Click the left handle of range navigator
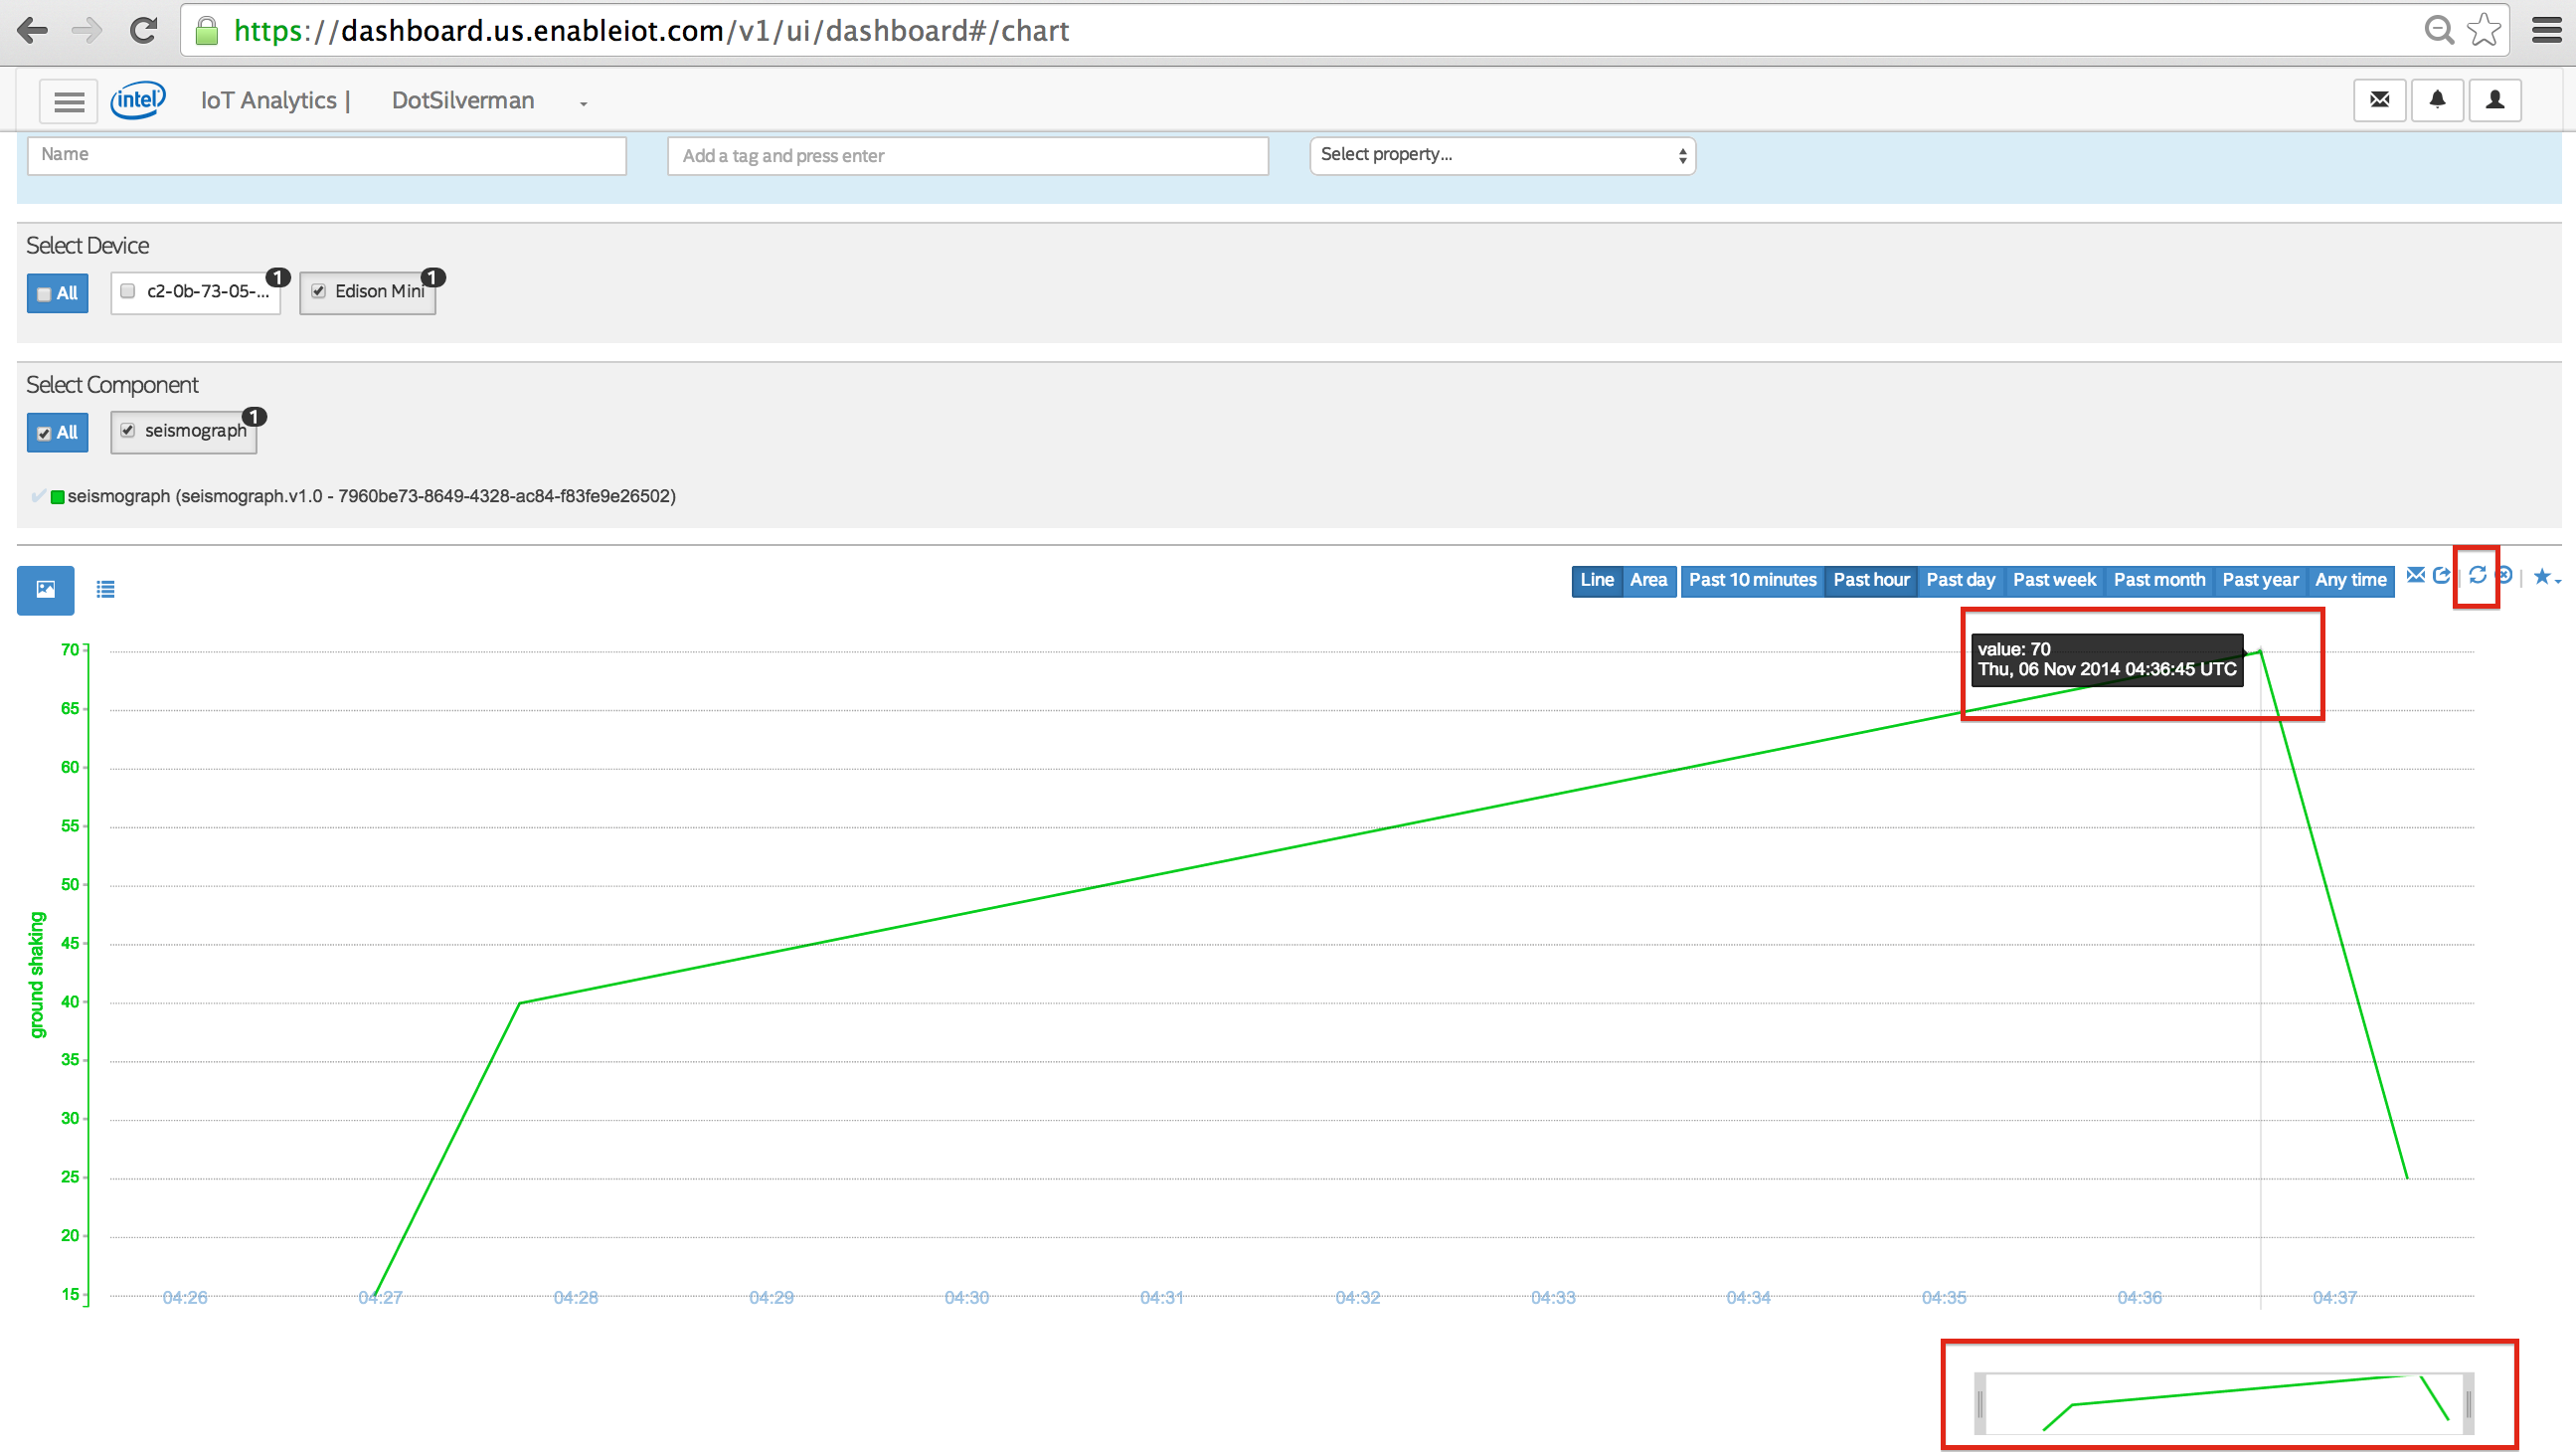The width and height of the screenshot is (2576, 1453). pyautogui.click(x=1980, y=1405)
